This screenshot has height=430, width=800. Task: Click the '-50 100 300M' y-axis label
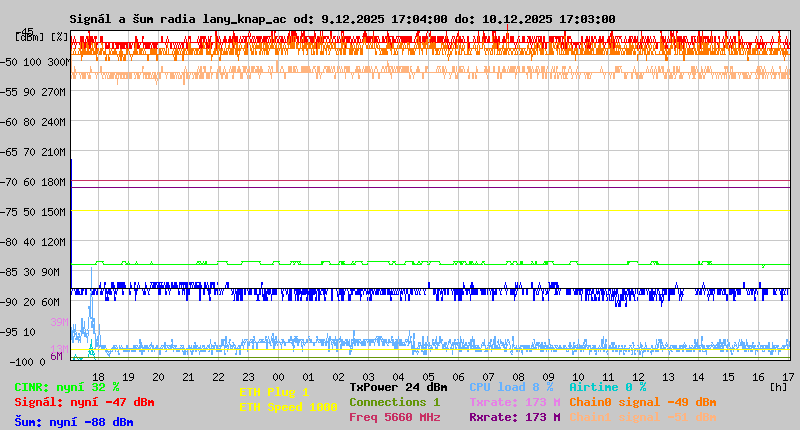37,62
